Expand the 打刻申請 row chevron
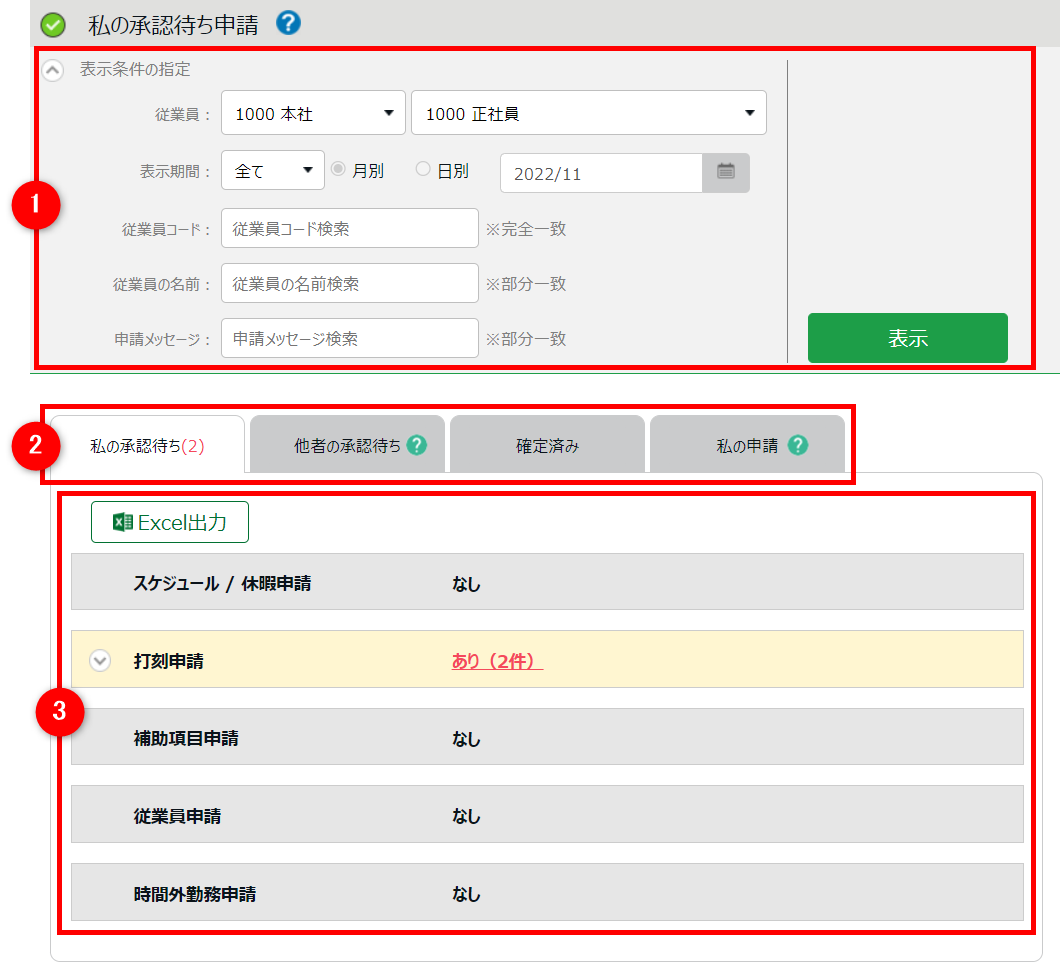 tap(100, 660)
